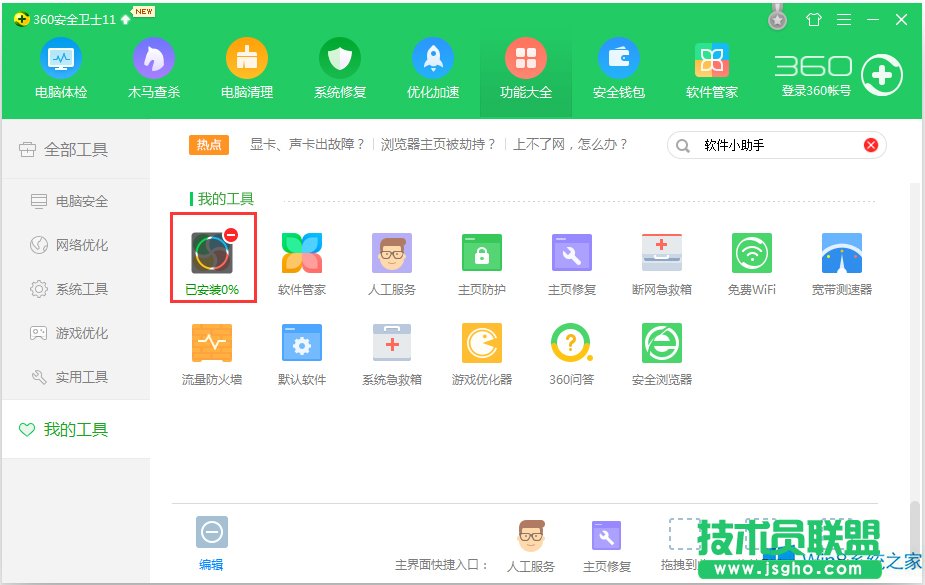Launch the 游戏优化器 game optimizer

pyautogui.click(x=481, y=345)
